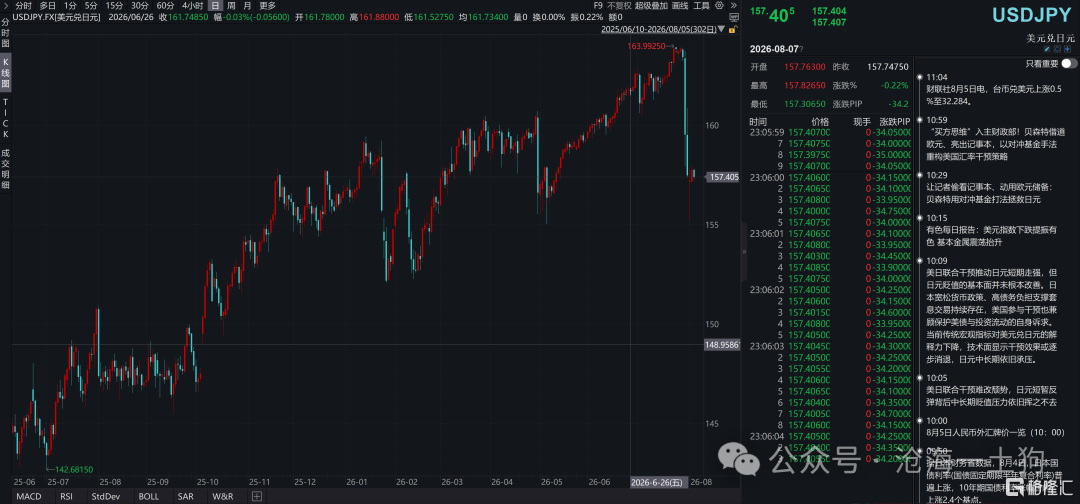Screen dimensions: 1080x504
Task: Select the daily 日 interval
Action: coord(215,6)
